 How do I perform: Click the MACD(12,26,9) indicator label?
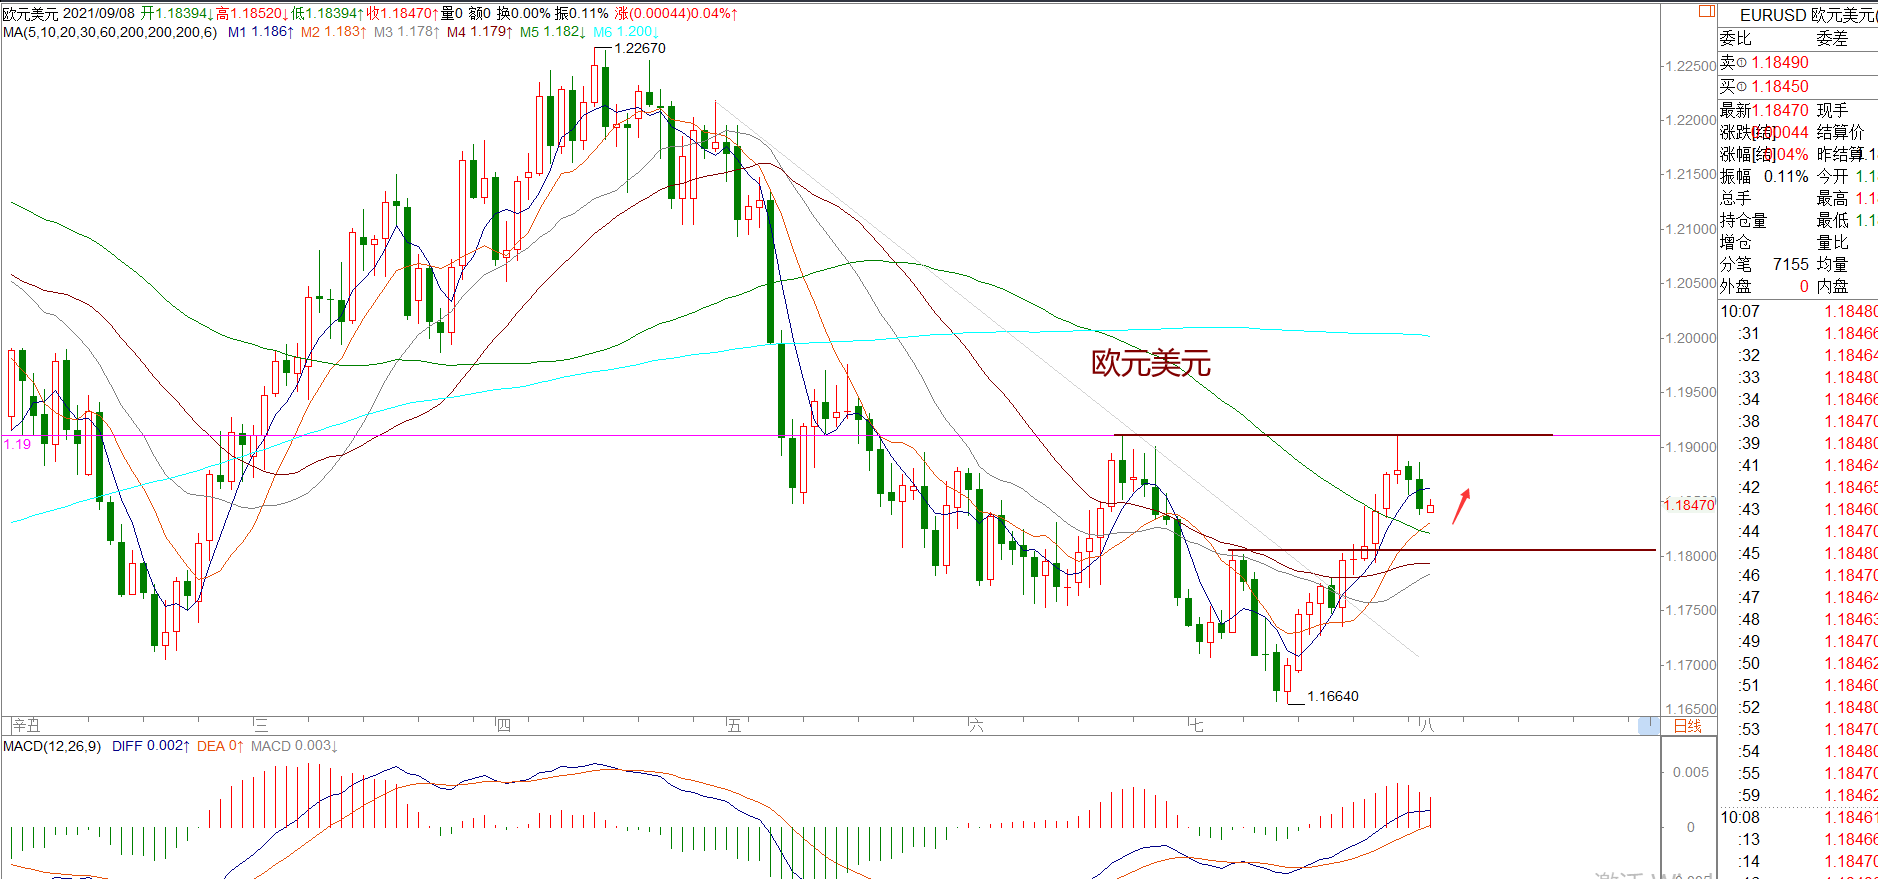click(52, 746)
